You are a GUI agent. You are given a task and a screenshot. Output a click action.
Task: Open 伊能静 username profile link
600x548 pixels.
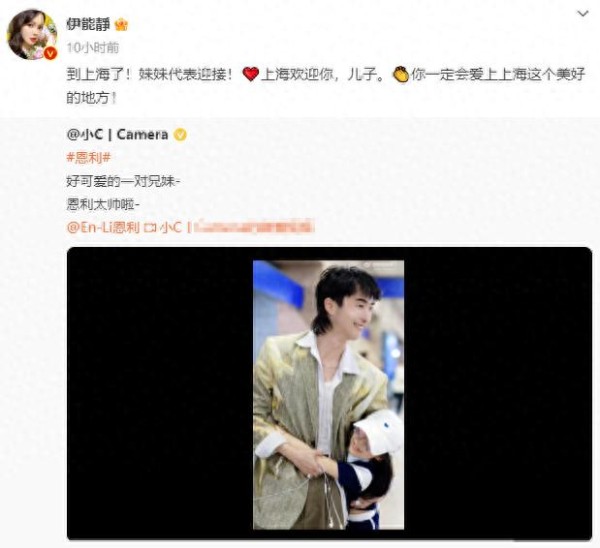point(88,25)
